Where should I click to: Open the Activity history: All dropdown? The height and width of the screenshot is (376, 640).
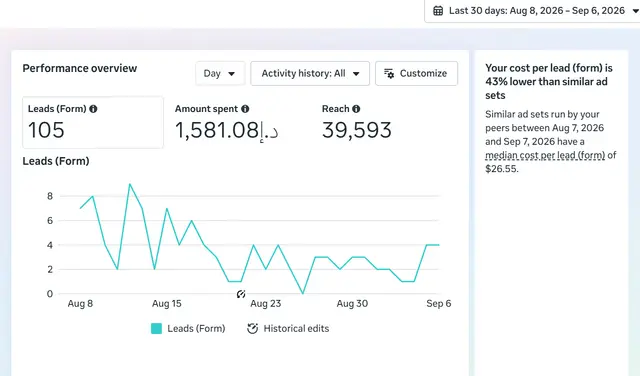310,73
